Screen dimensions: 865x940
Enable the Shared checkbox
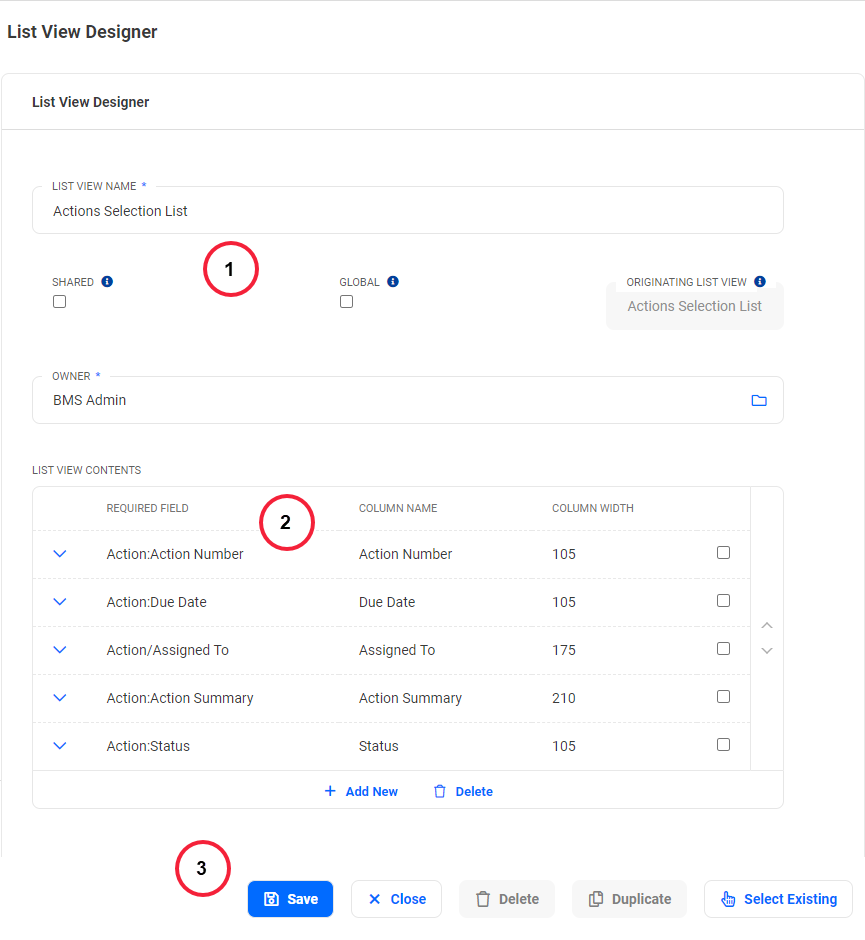59,301
